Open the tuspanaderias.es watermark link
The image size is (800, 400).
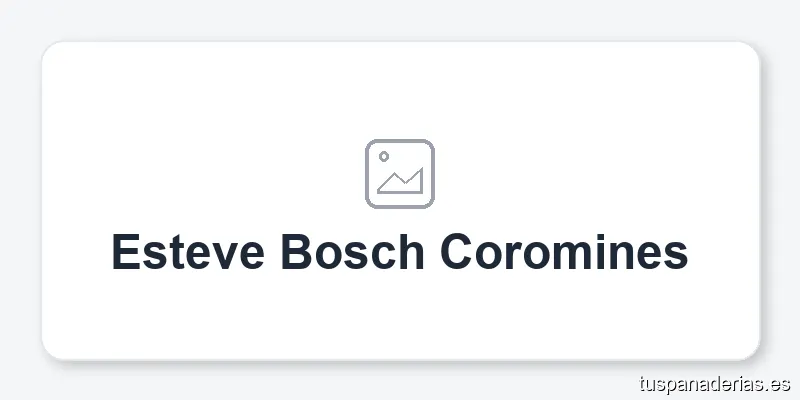(x=714, y=383)
